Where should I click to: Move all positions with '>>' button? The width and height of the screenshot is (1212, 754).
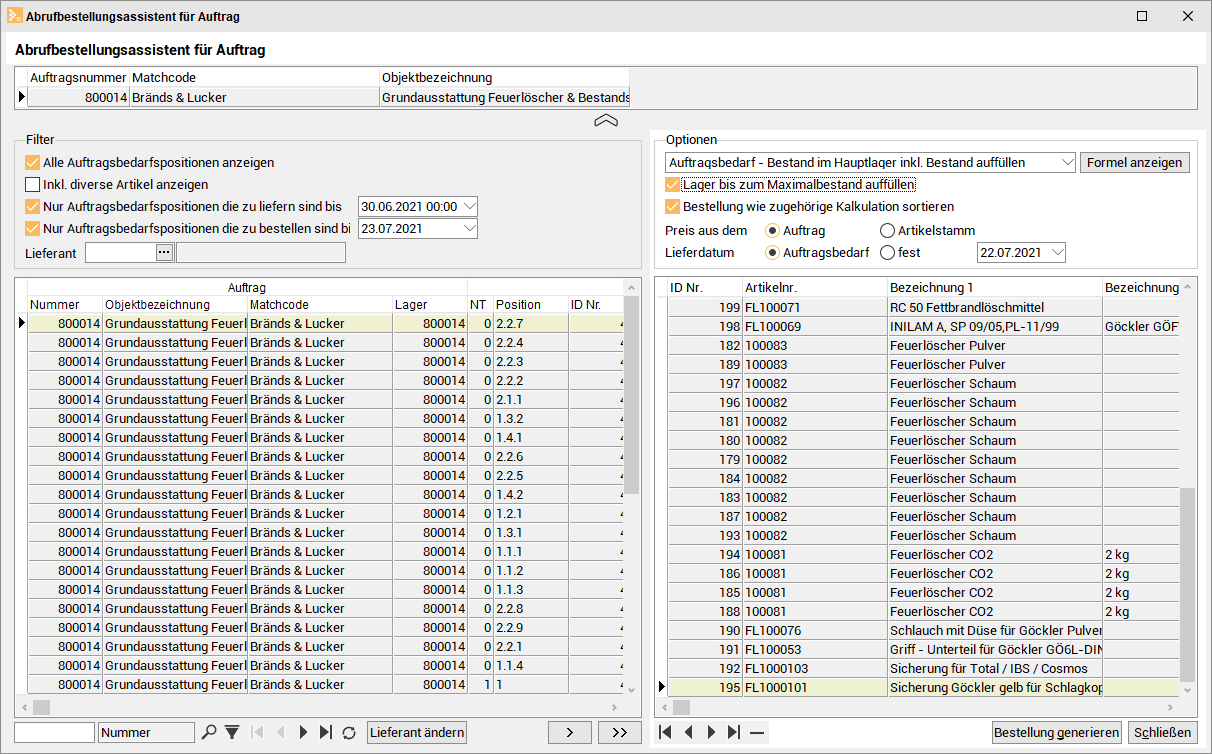(619, 732)
